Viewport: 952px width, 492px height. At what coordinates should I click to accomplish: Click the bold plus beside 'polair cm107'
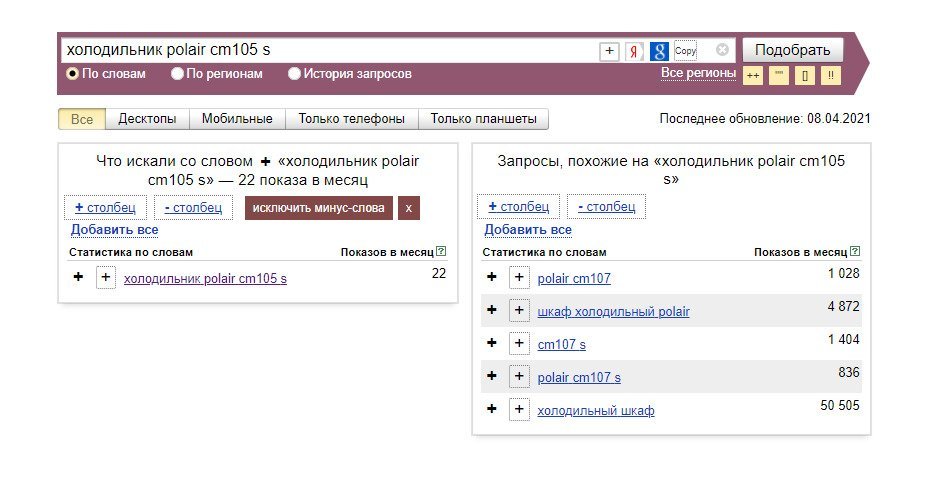point(492,277)
